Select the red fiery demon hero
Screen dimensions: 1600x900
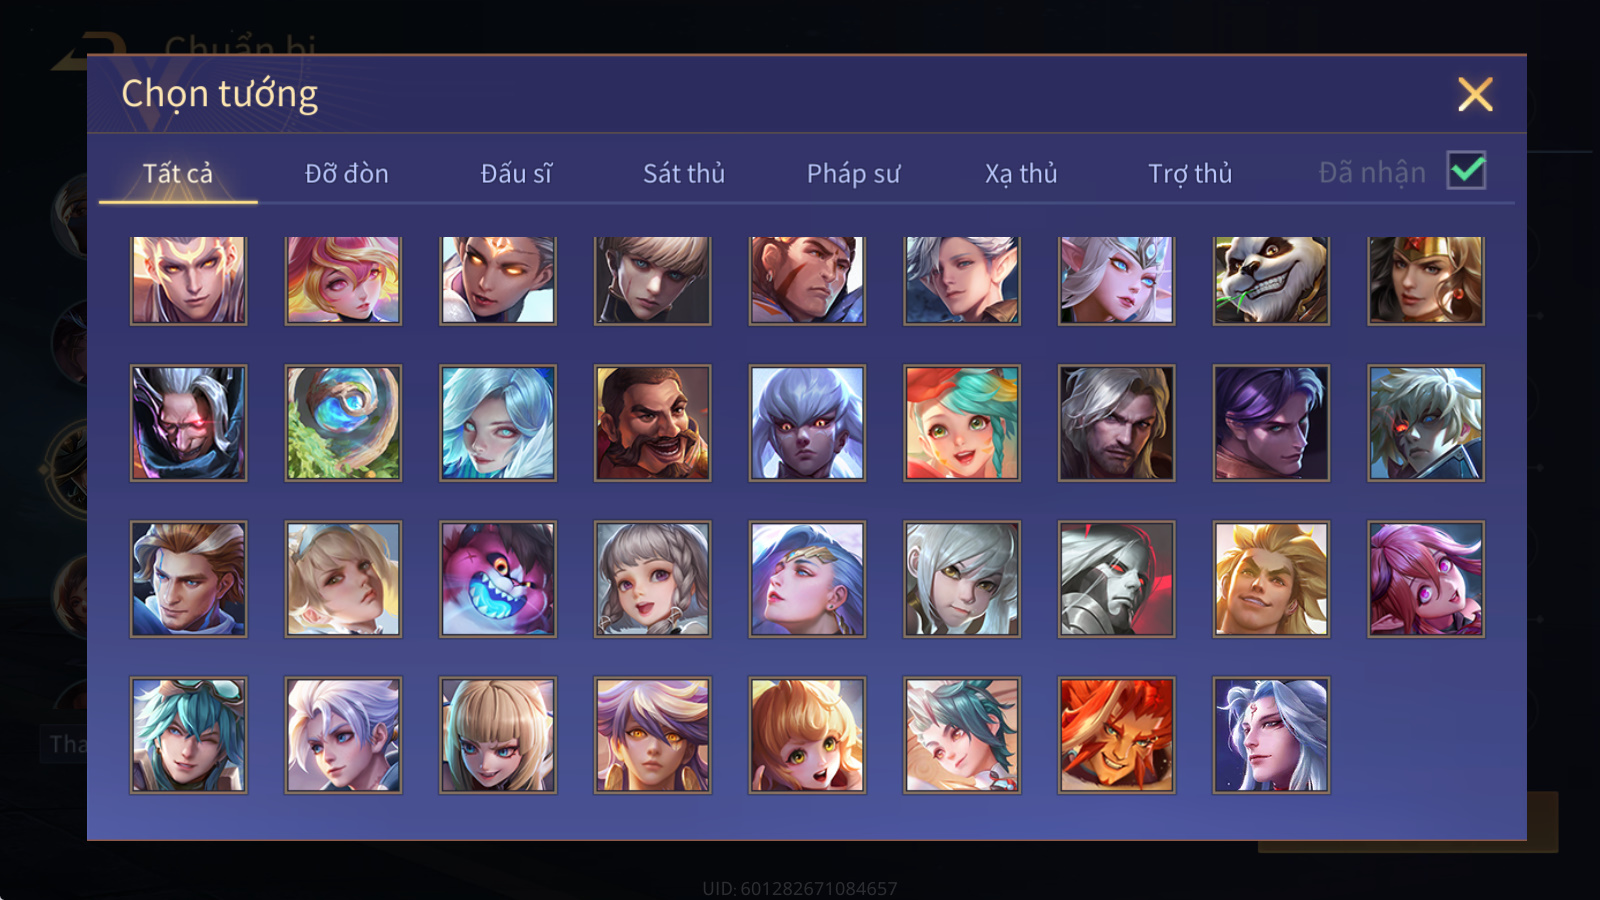1116,735
